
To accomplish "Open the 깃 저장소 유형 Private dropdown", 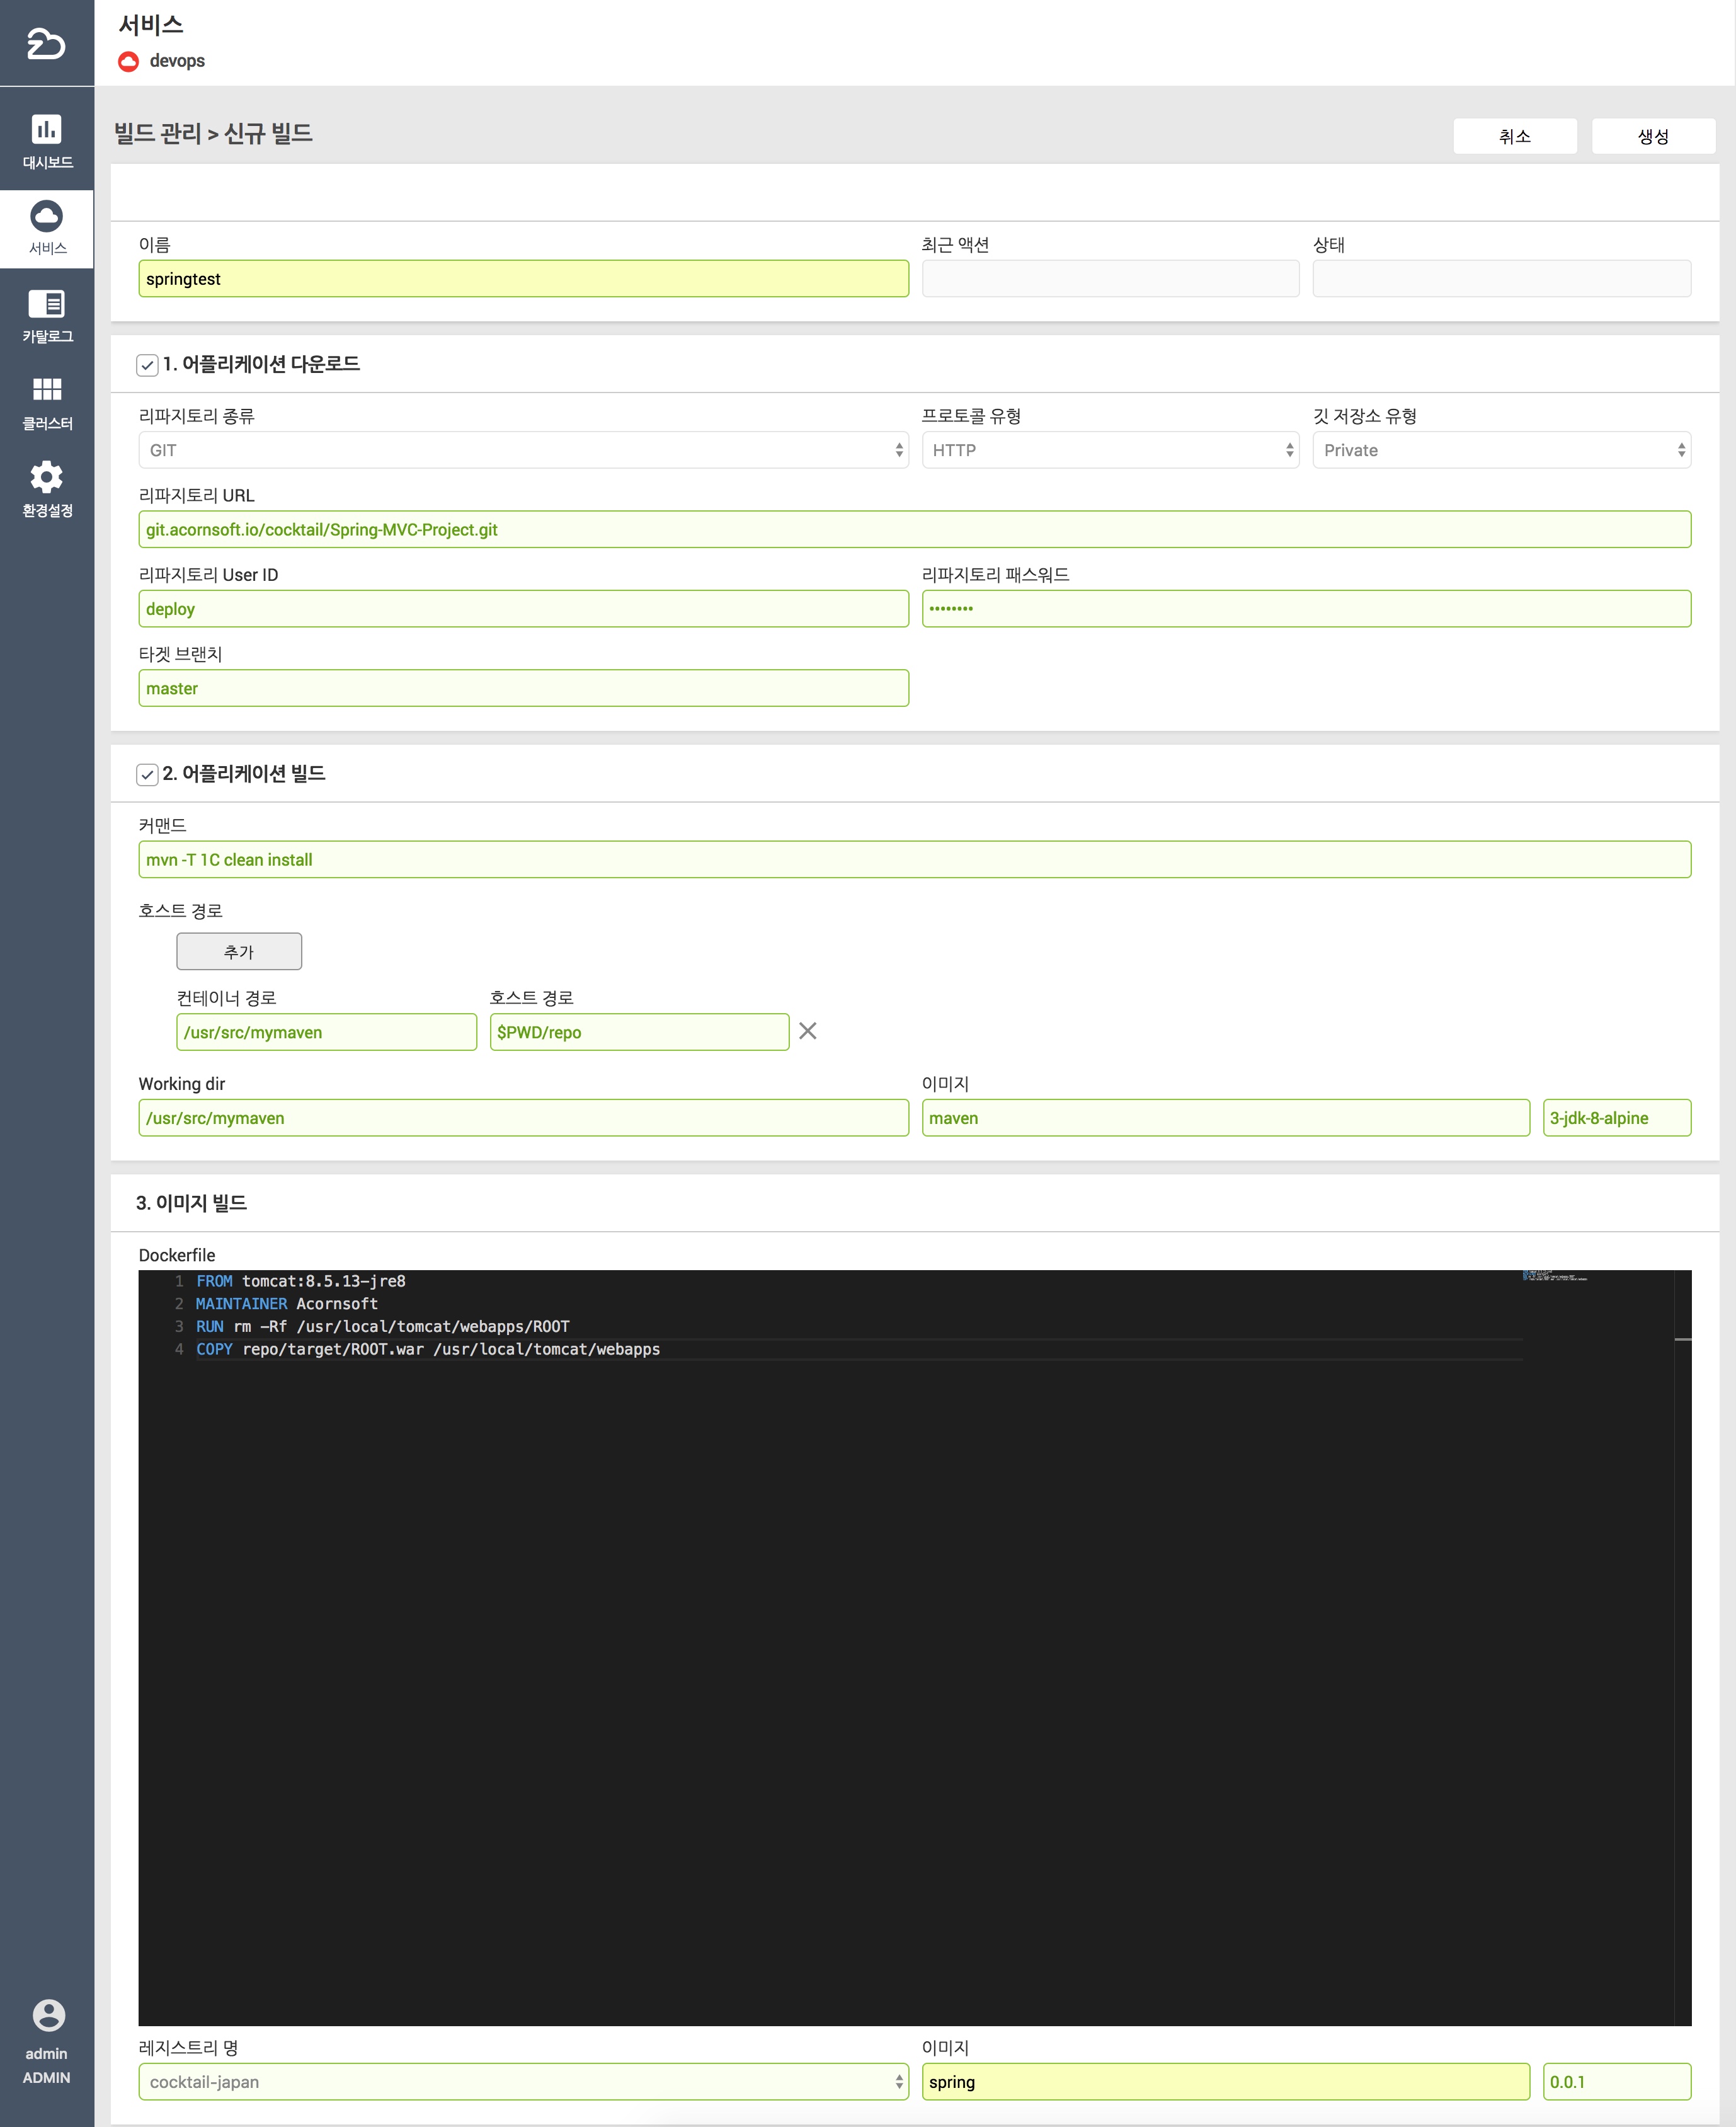I will tap(1501, 450).
